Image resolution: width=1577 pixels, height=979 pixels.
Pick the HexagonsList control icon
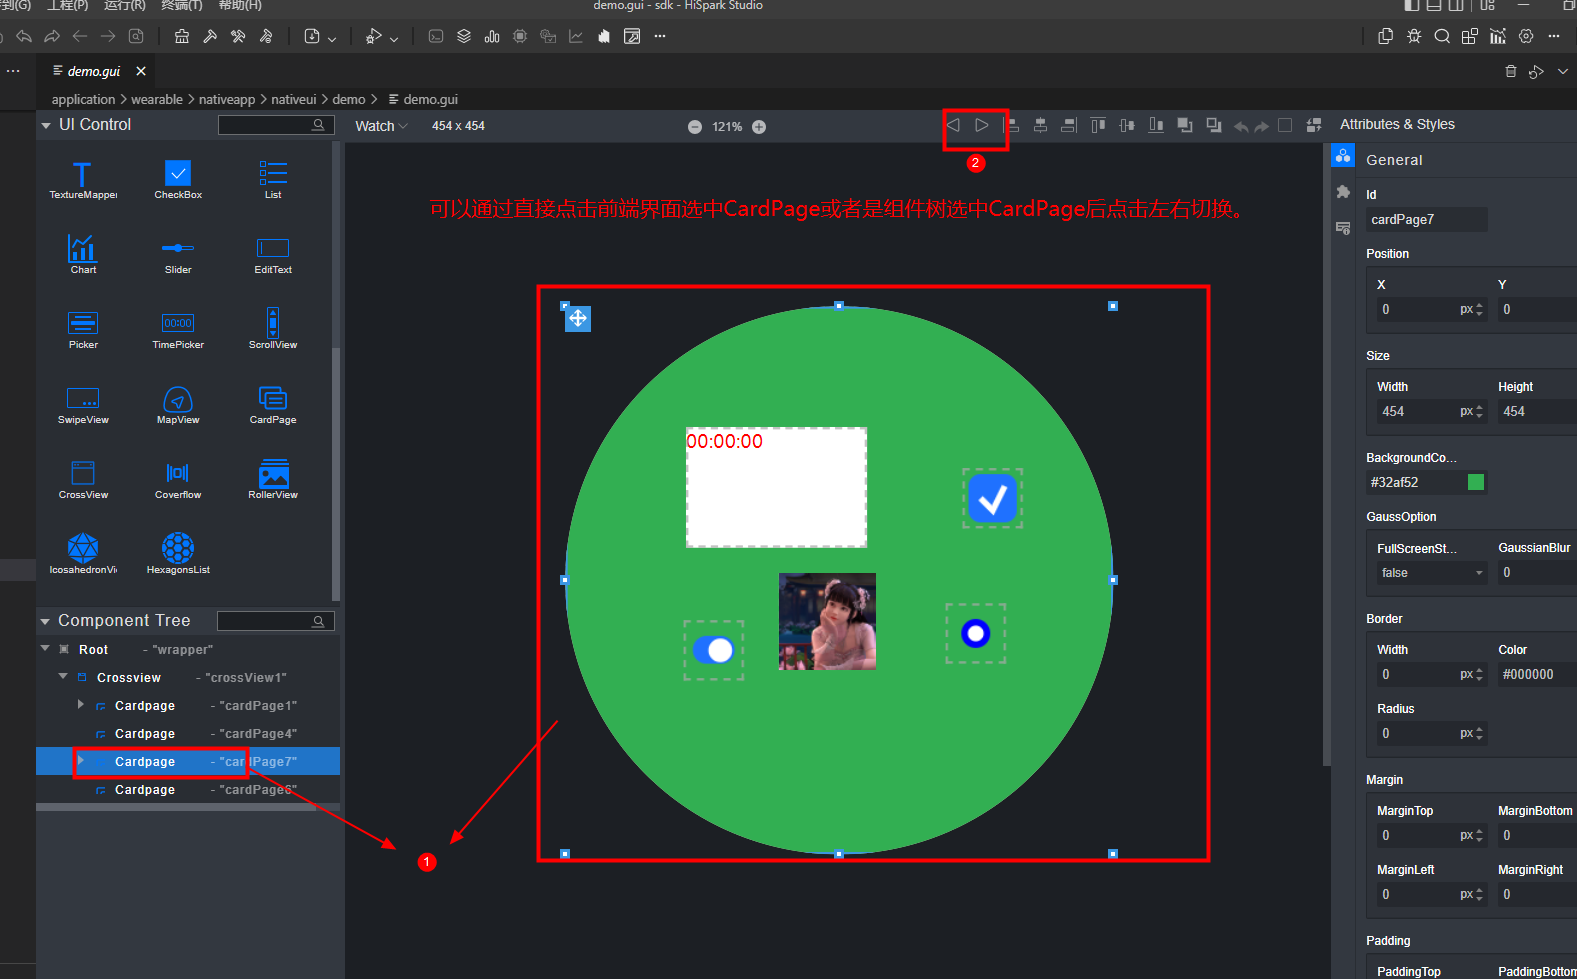pyautogui.click(x=178, y=549)
